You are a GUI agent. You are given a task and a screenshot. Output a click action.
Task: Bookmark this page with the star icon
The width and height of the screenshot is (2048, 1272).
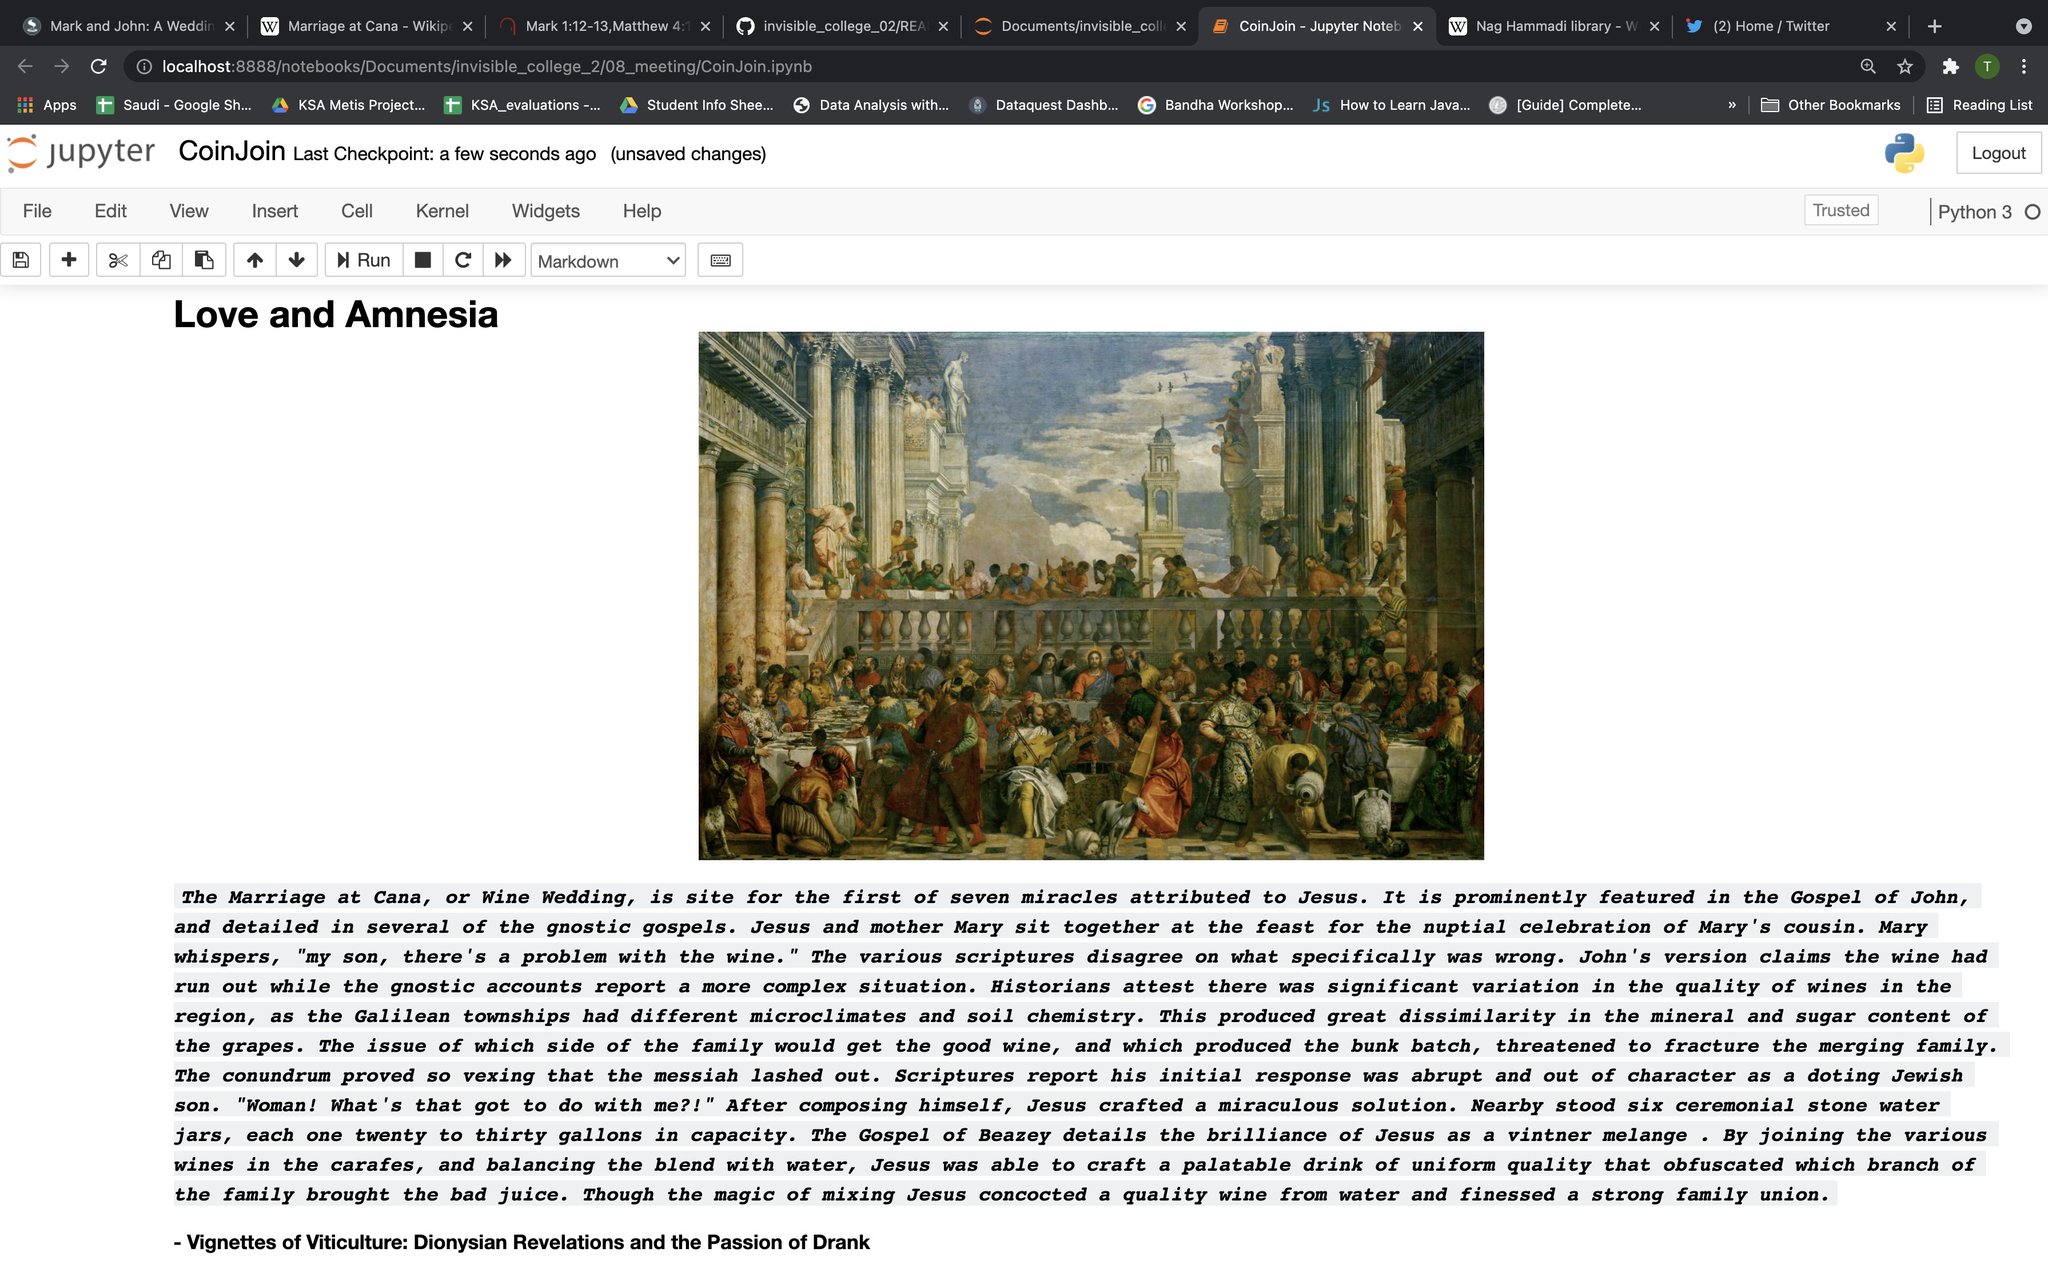[x=1904, y=66]
